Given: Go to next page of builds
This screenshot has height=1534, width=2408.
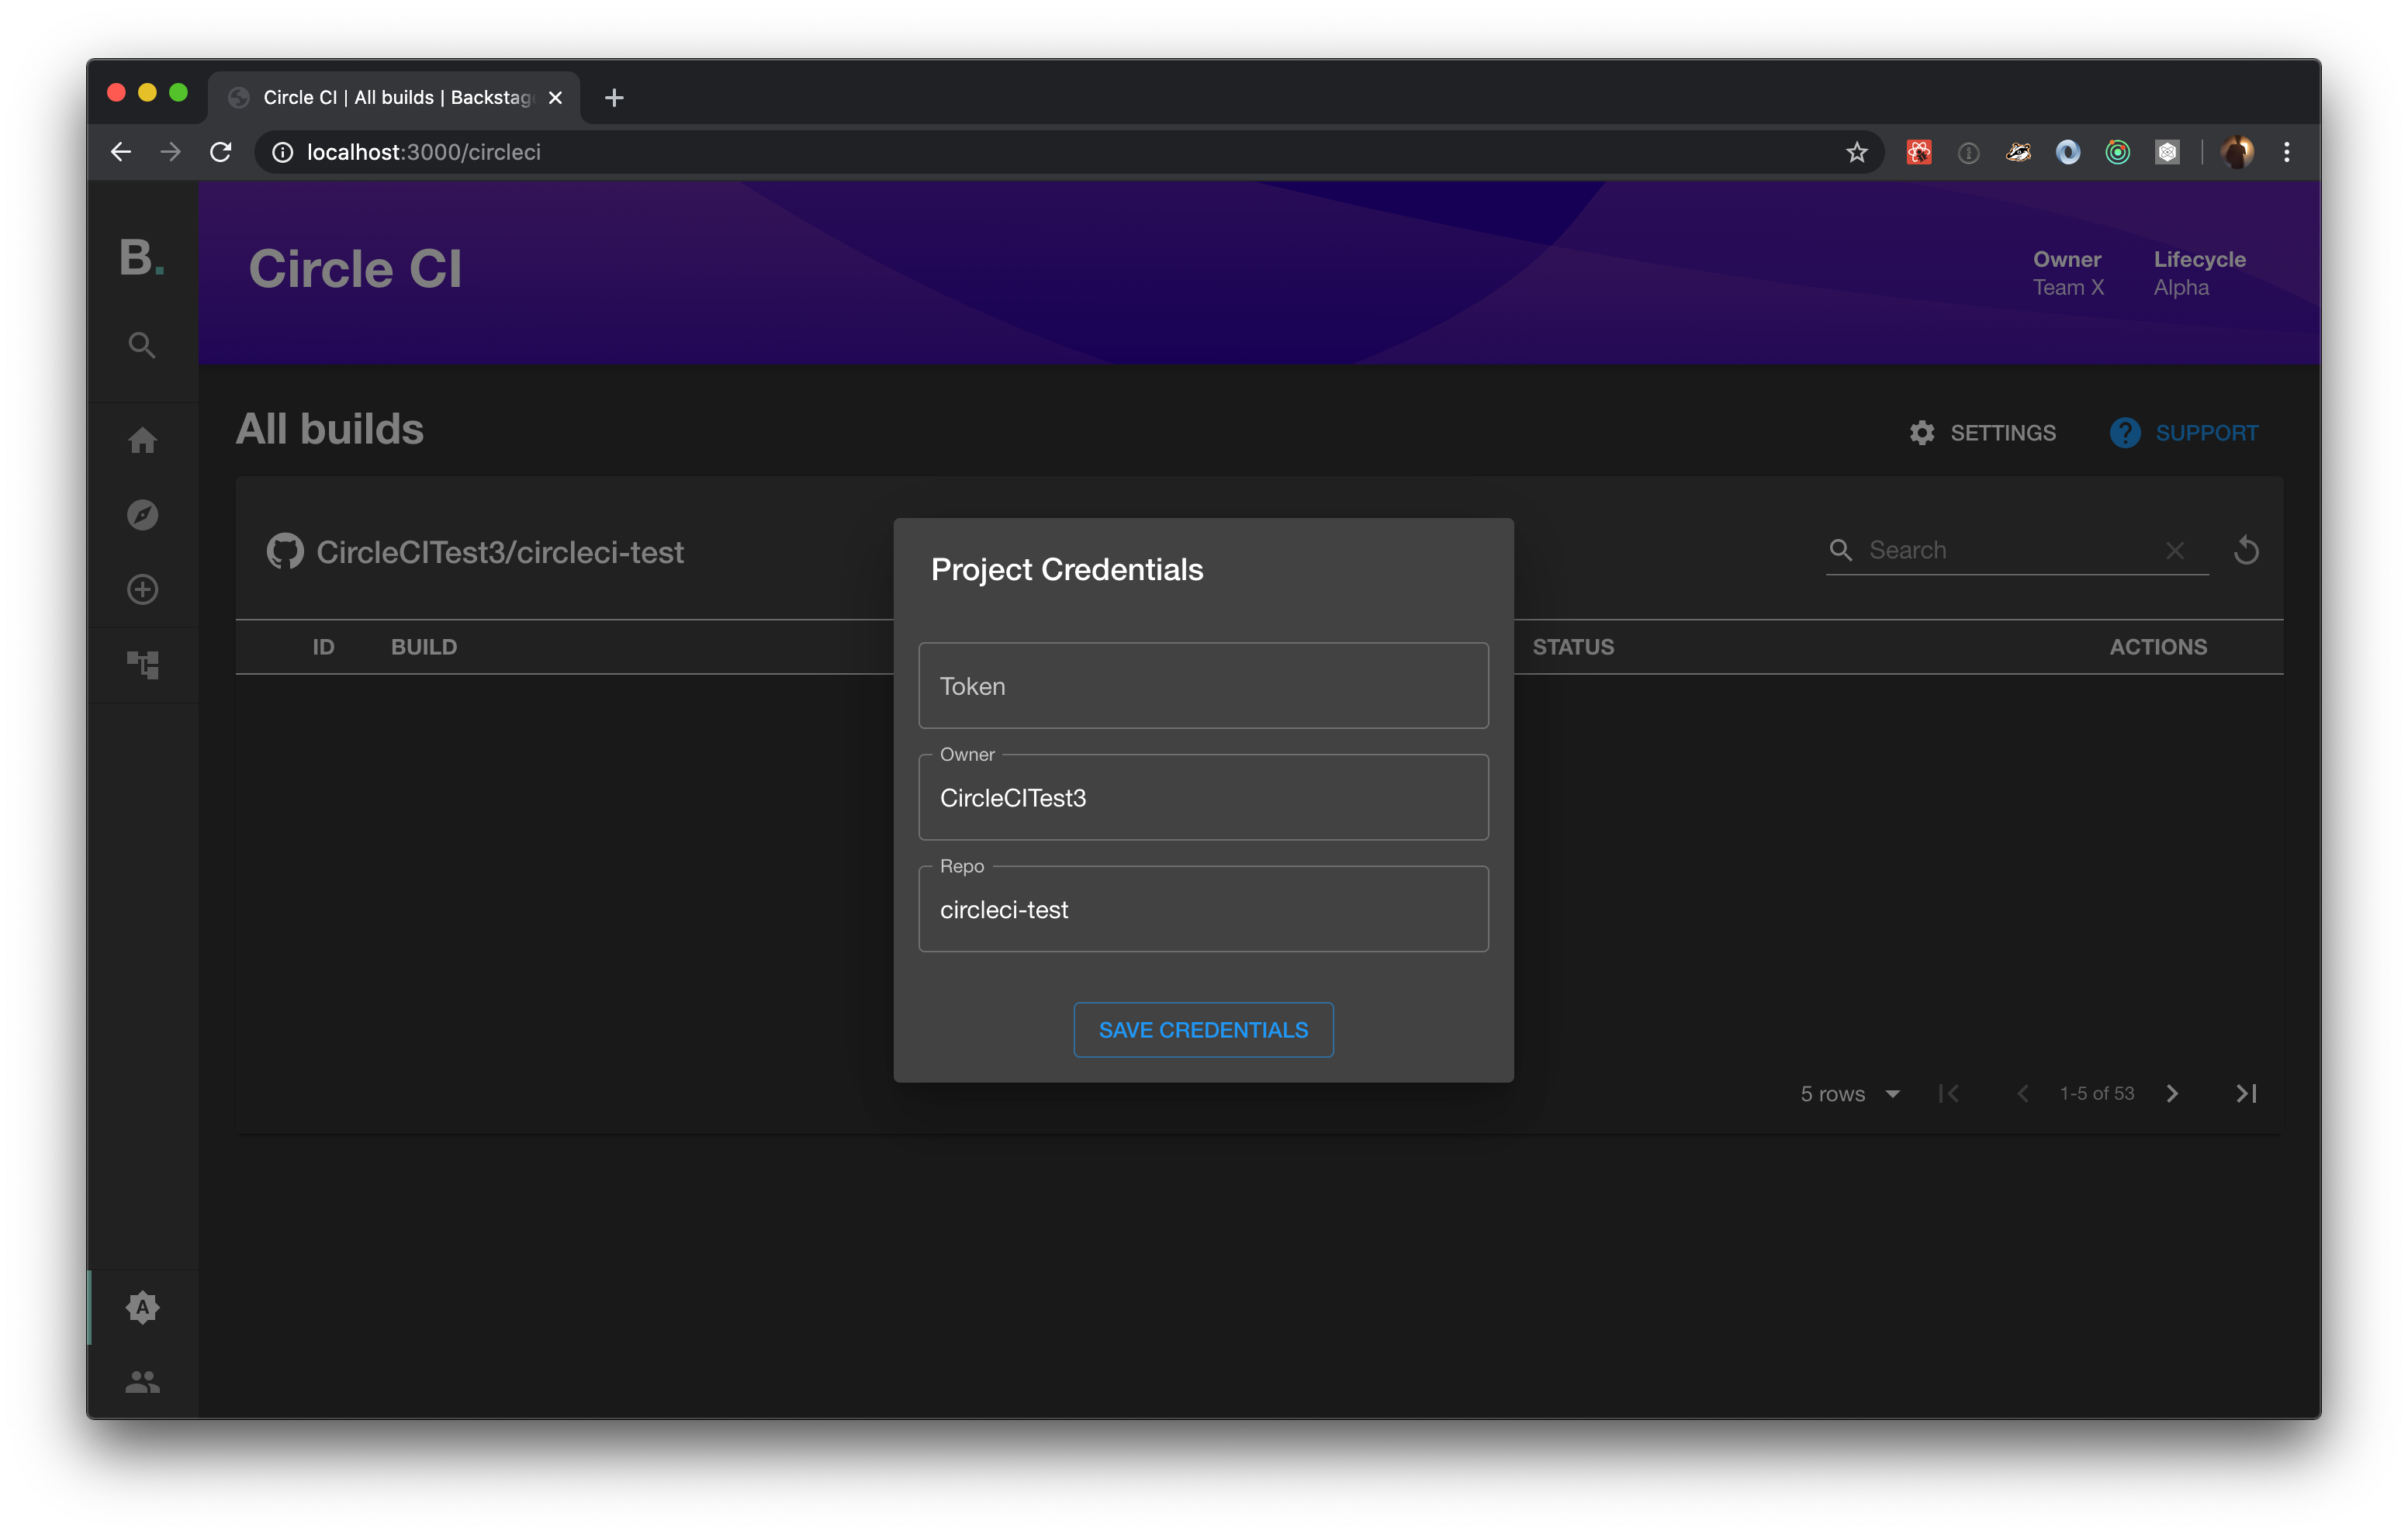Looking at the screenshot, I should [x=2172, y=1094].
